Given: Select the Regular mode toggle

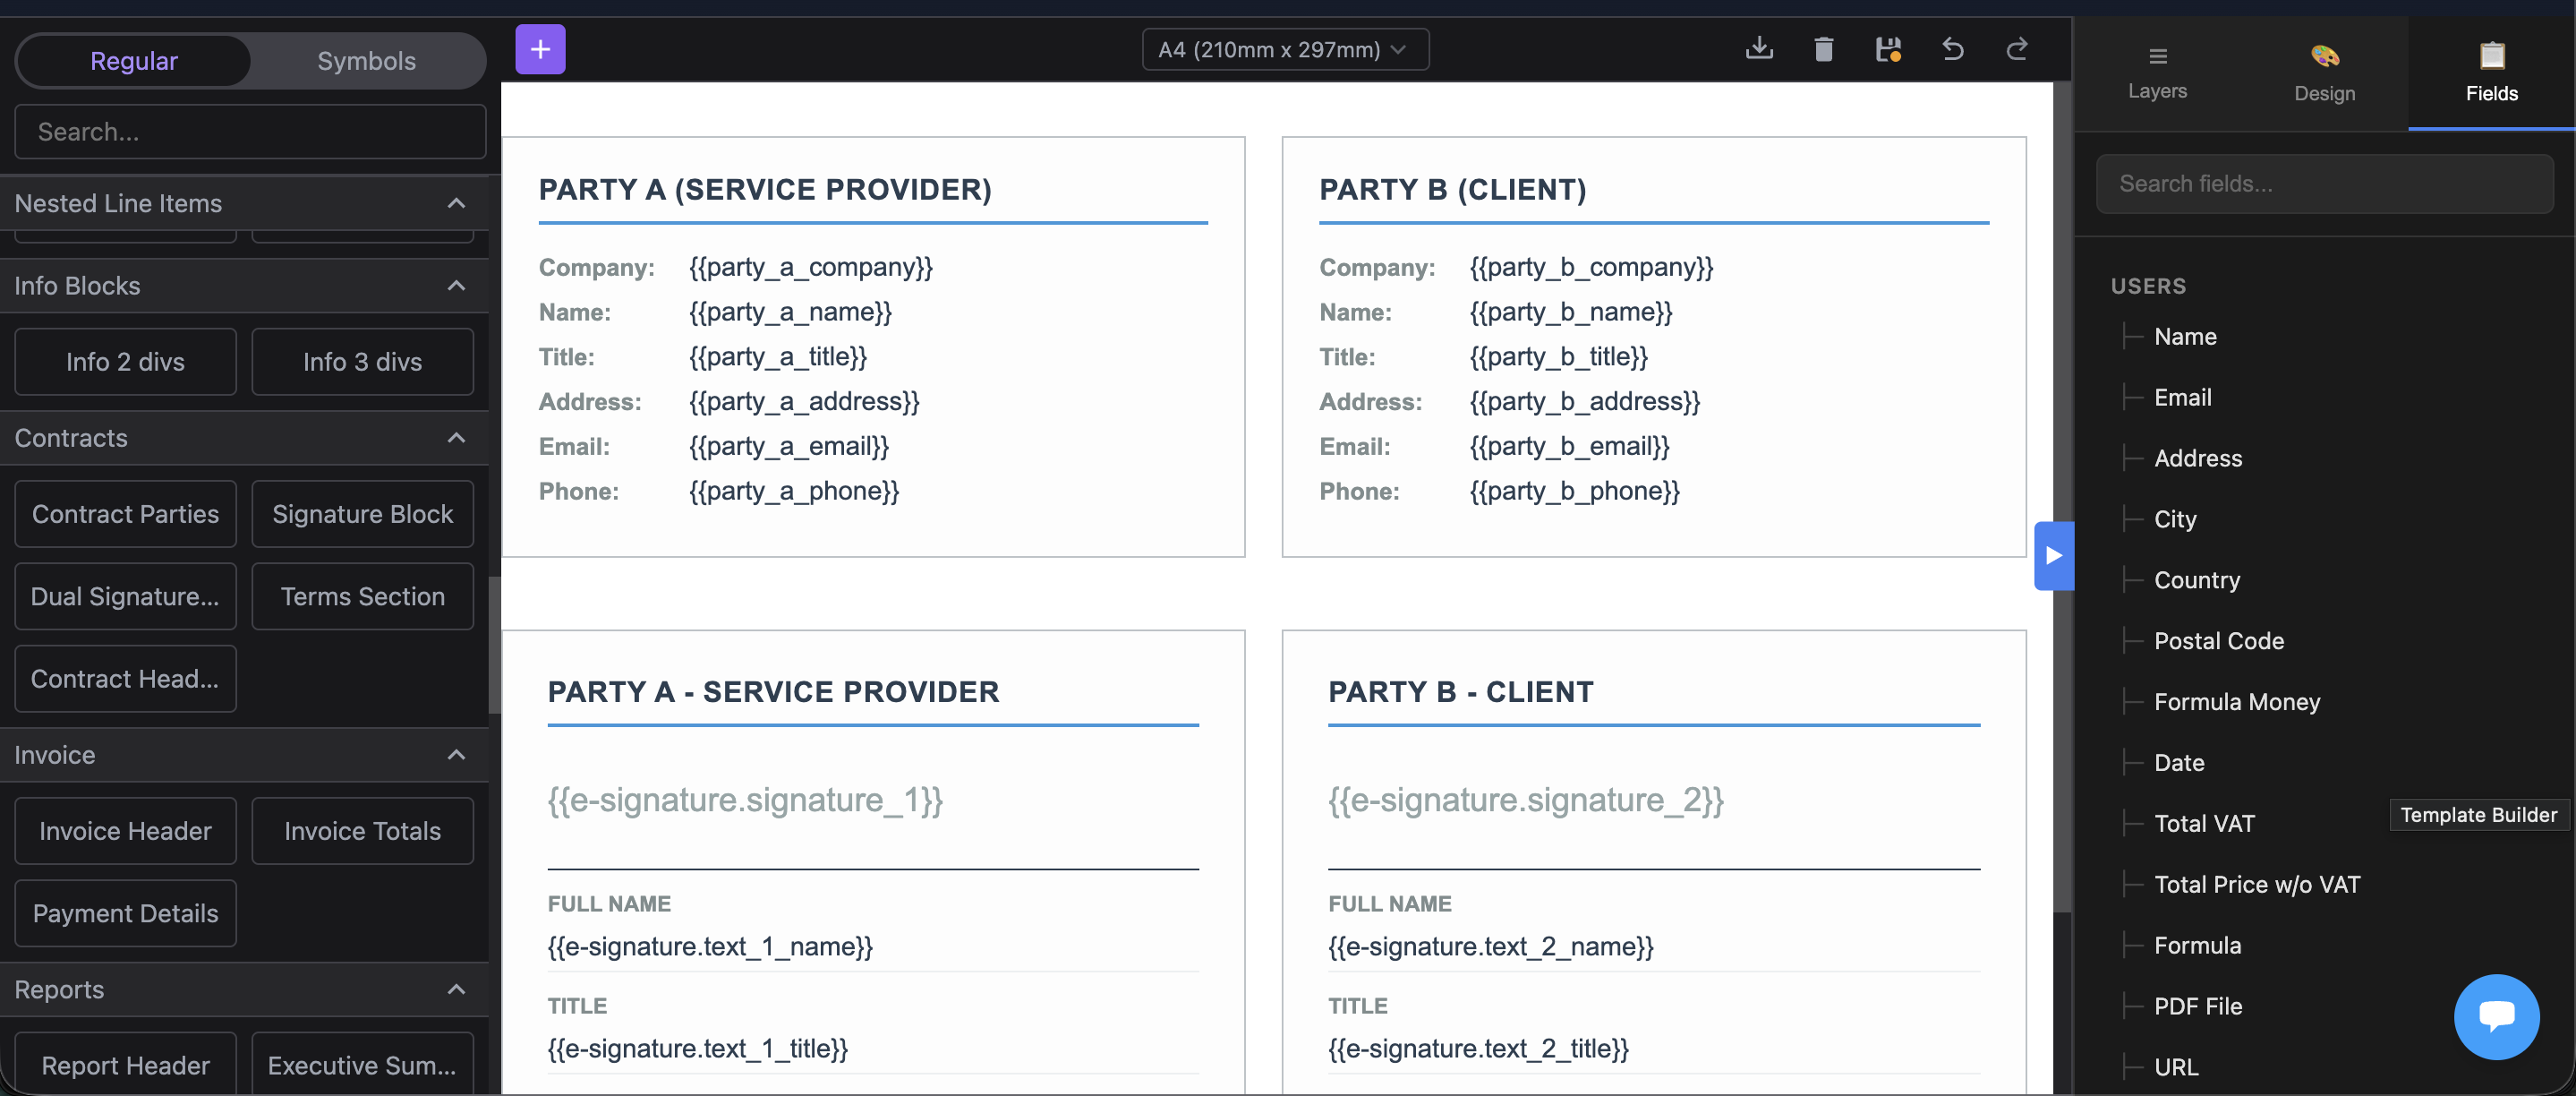Looking at the screenshot, I should tap(134, 61).
